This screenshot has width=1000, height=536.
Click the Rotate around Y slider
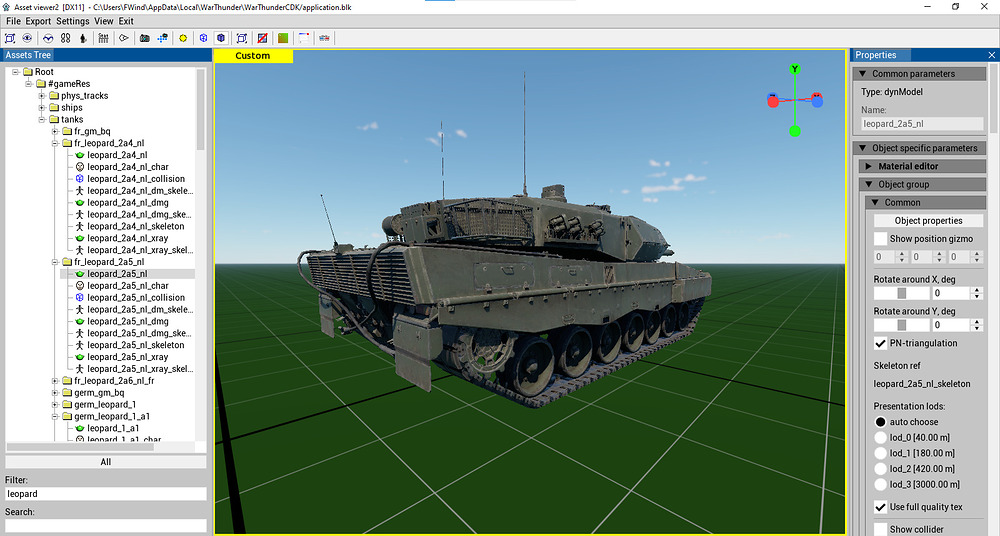(902, 325)
